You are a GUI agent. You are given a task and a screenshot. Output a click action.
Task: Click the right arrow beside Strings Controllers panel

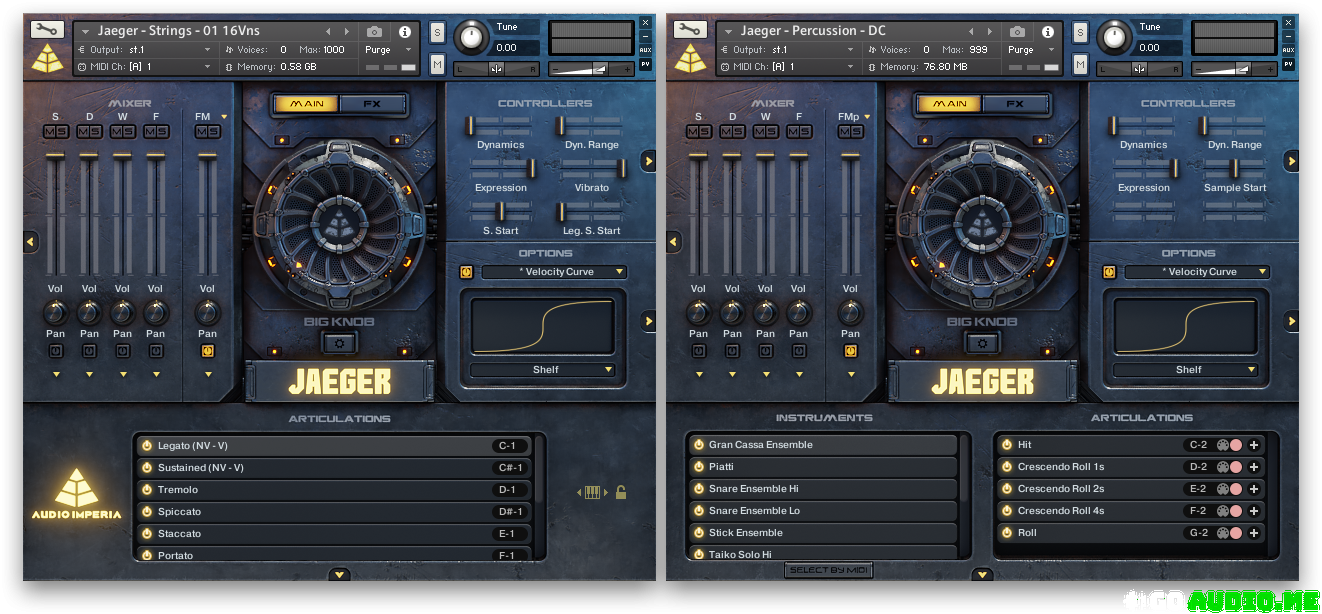(648, 160)
